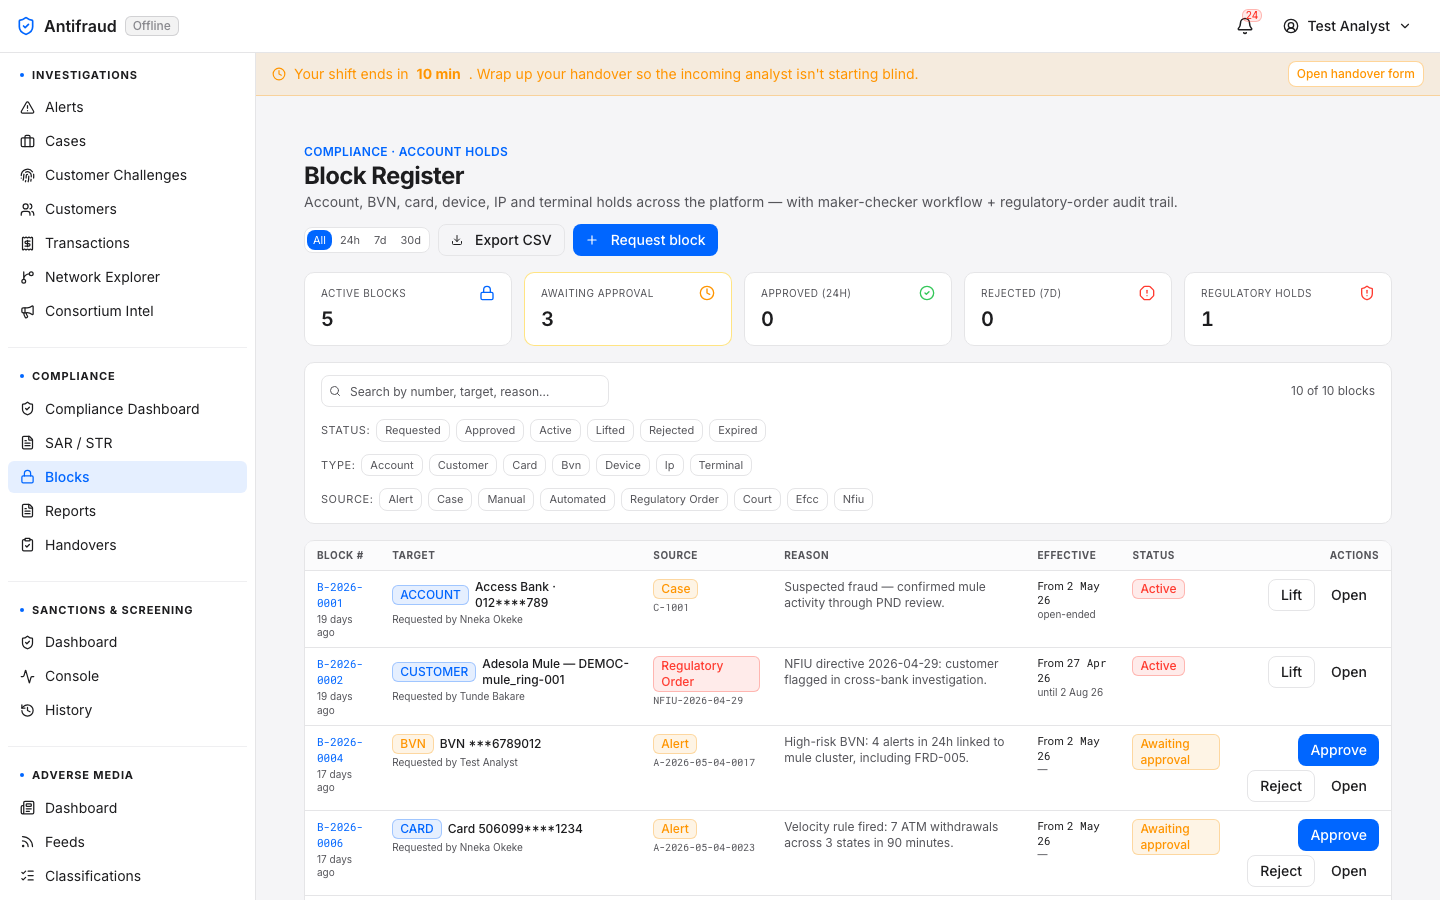Click the Handovers clipboard icon
Image resolution: width=1440 pixels, height=900 pixels.
(x=28, y=545)
